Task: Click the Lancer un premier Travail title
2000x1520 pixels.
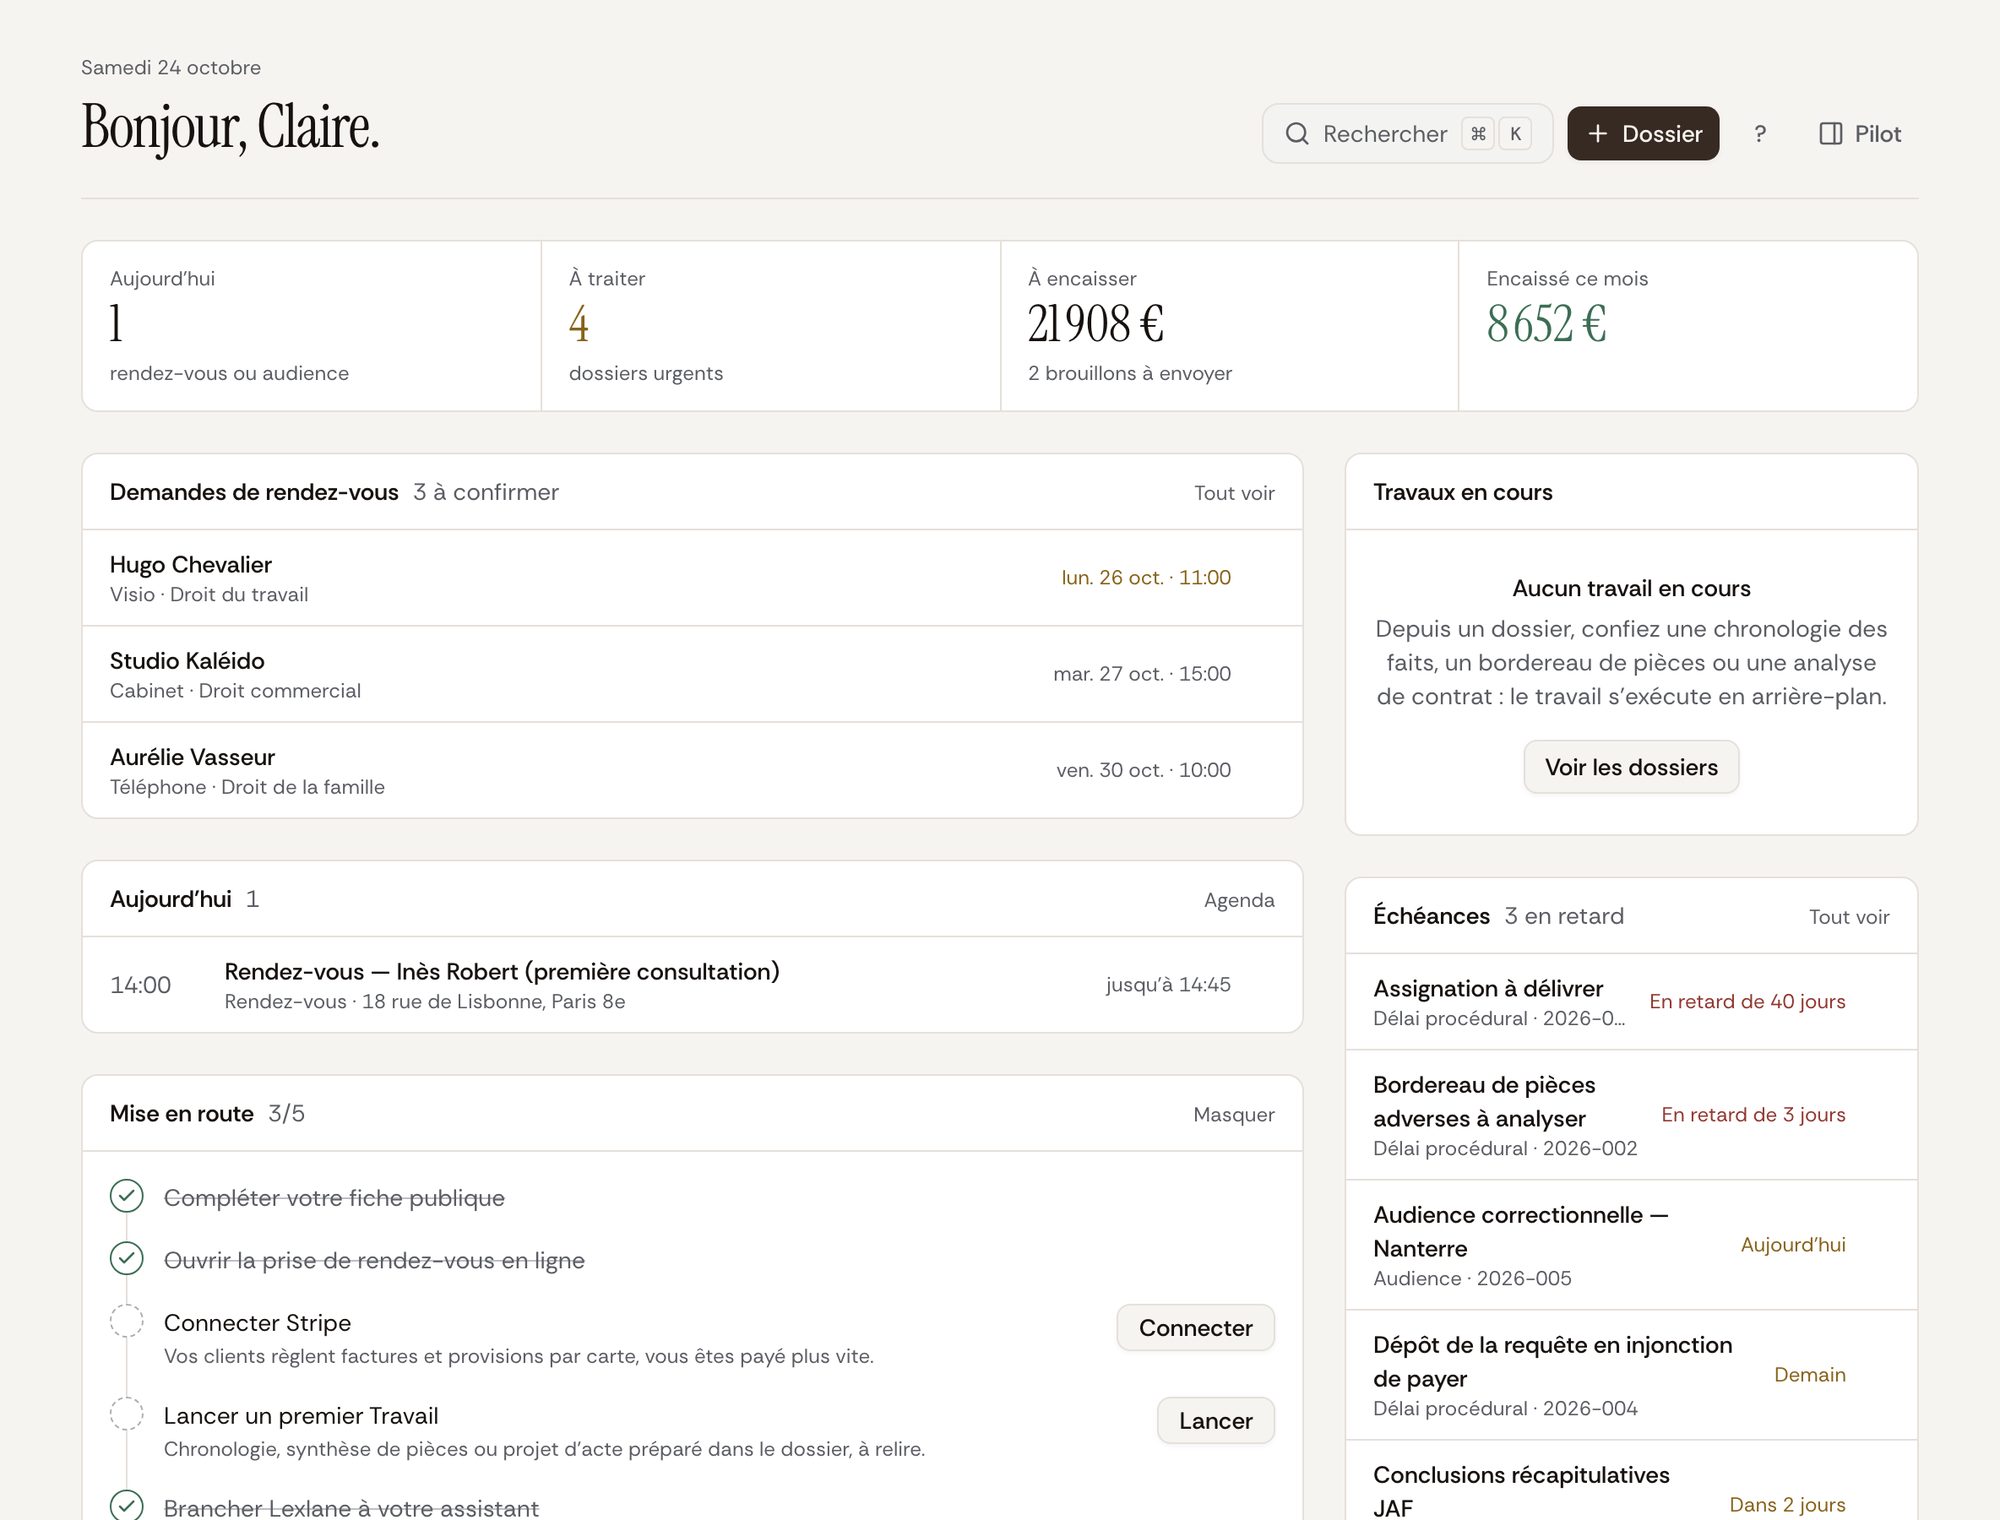Action: 301,1416
